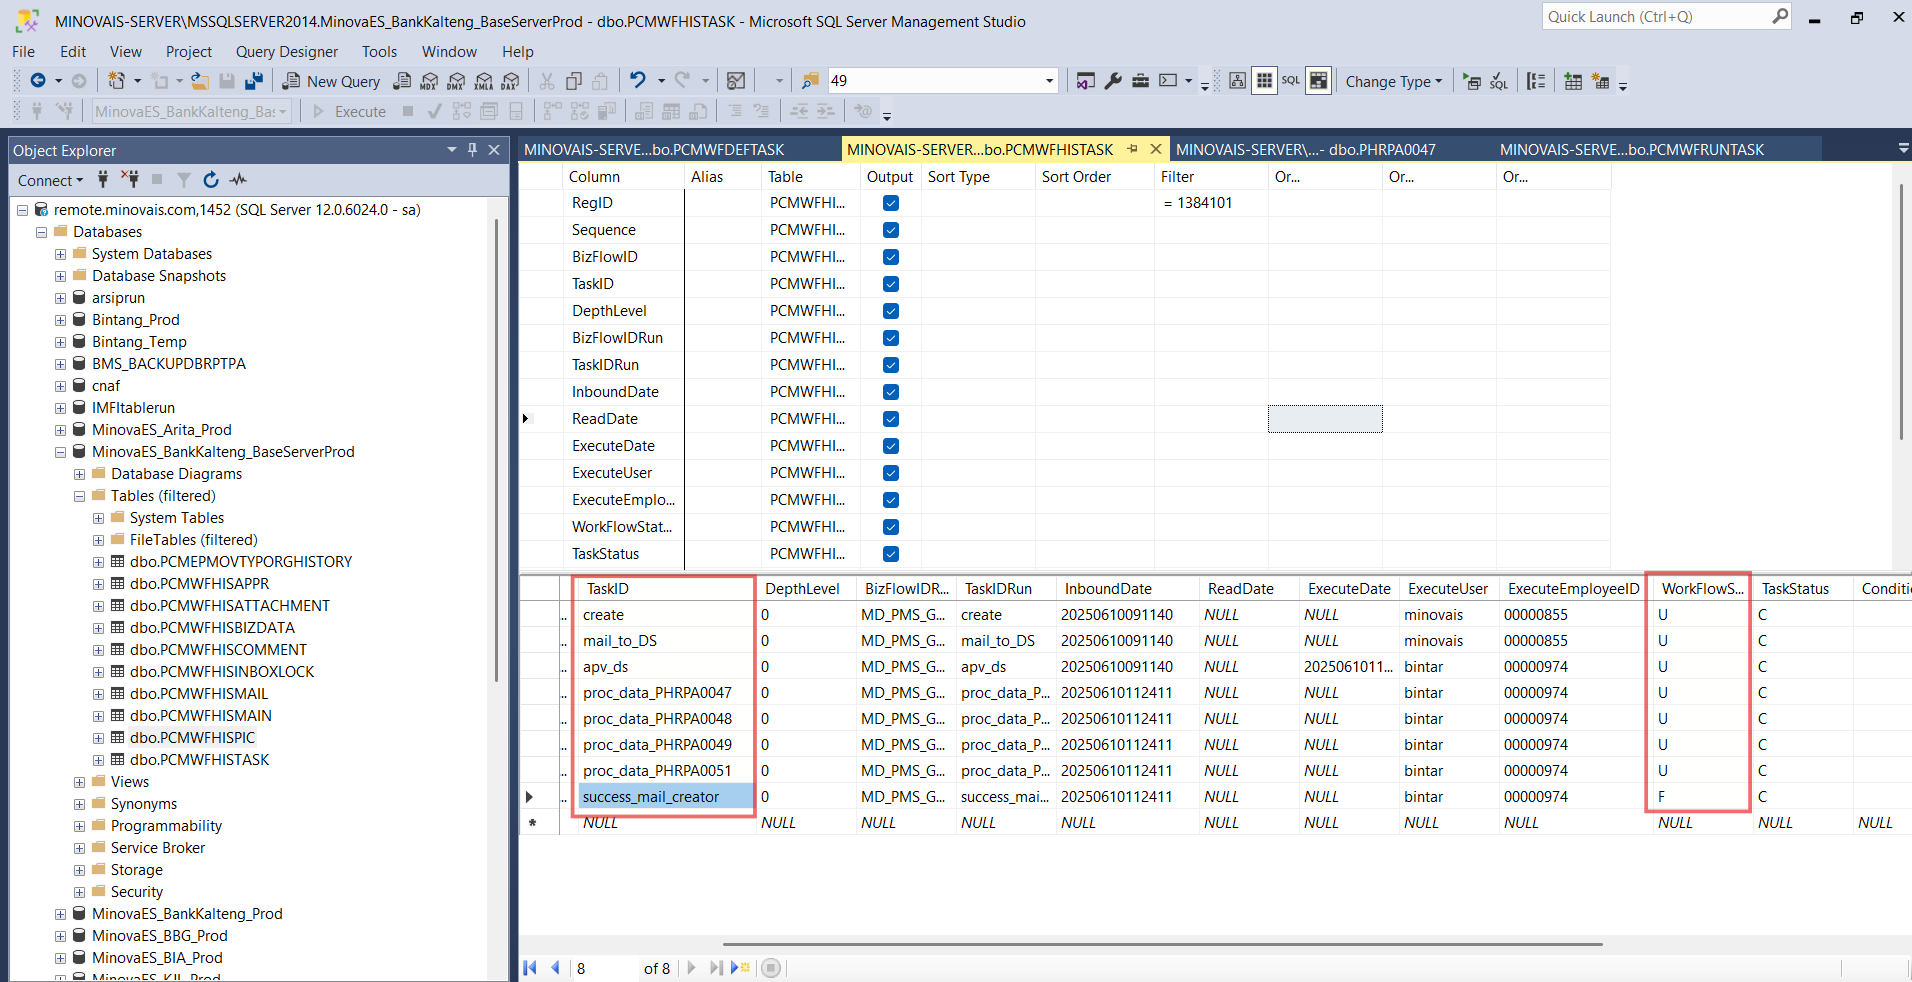Open the Tools menu
Screen dimensions: 1912x982
pyautogui.click(x=380, y=52)
